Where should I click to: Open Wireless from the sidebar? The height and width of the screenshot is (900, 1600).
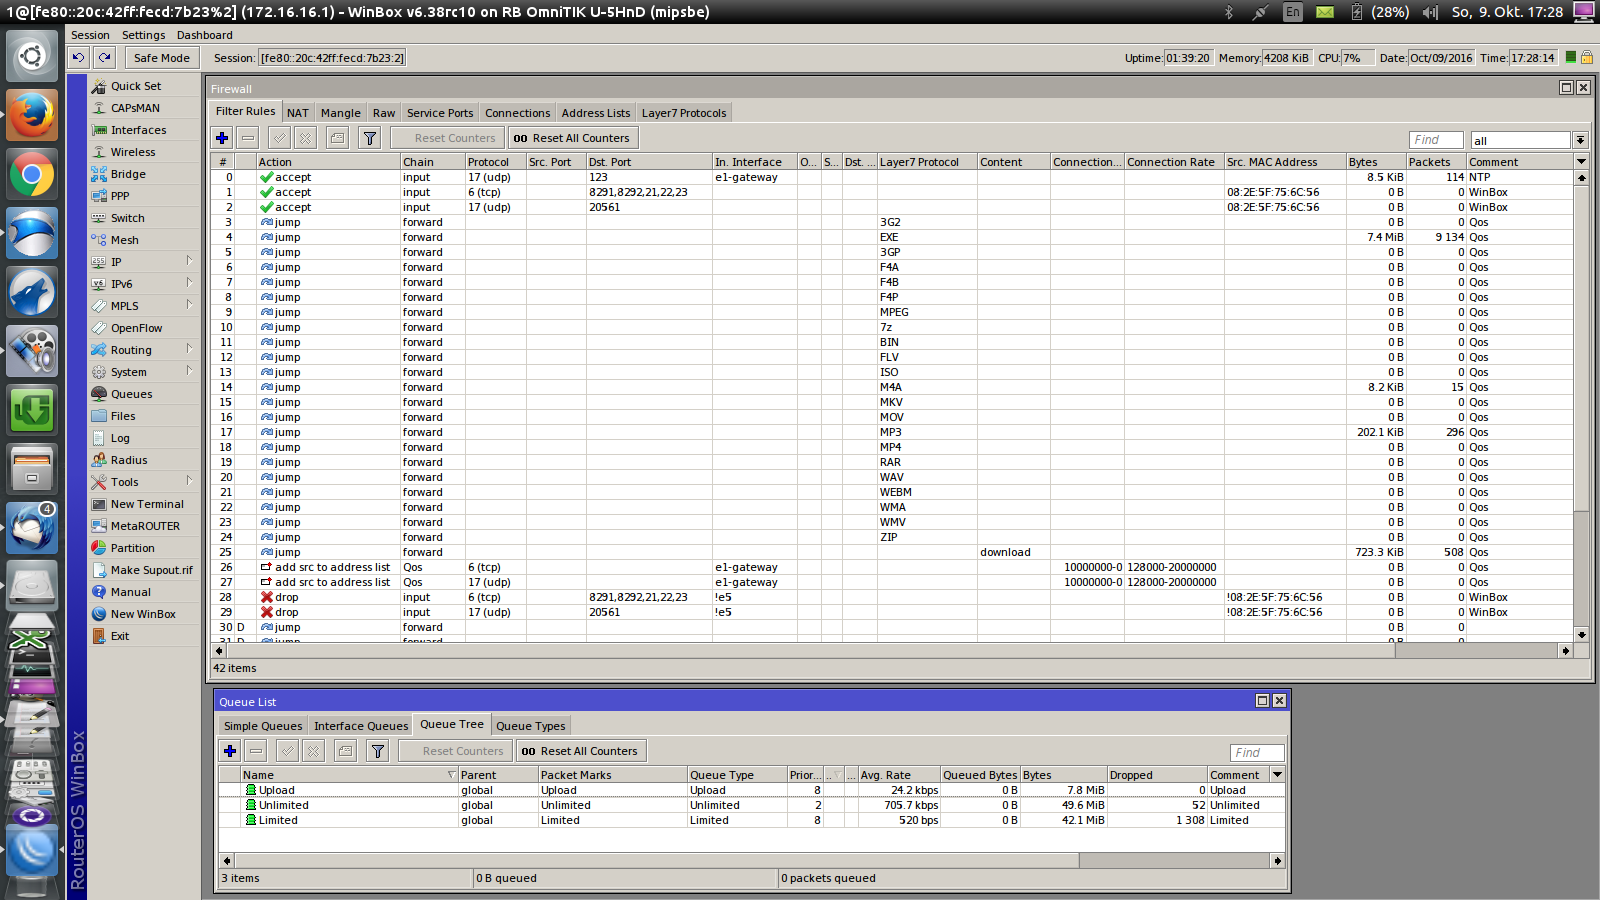(144, 152)
